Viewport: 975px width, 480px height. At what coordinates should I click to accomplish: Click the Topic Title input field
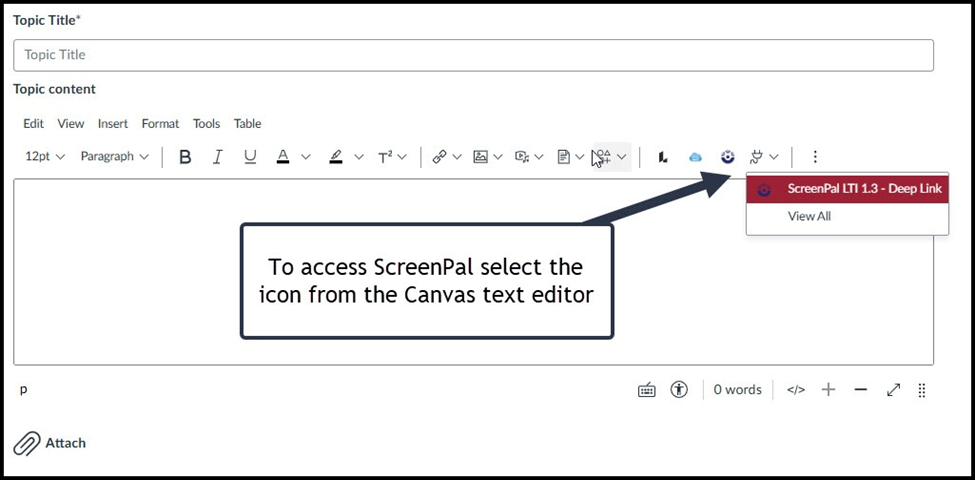click(x=473, y=55)
